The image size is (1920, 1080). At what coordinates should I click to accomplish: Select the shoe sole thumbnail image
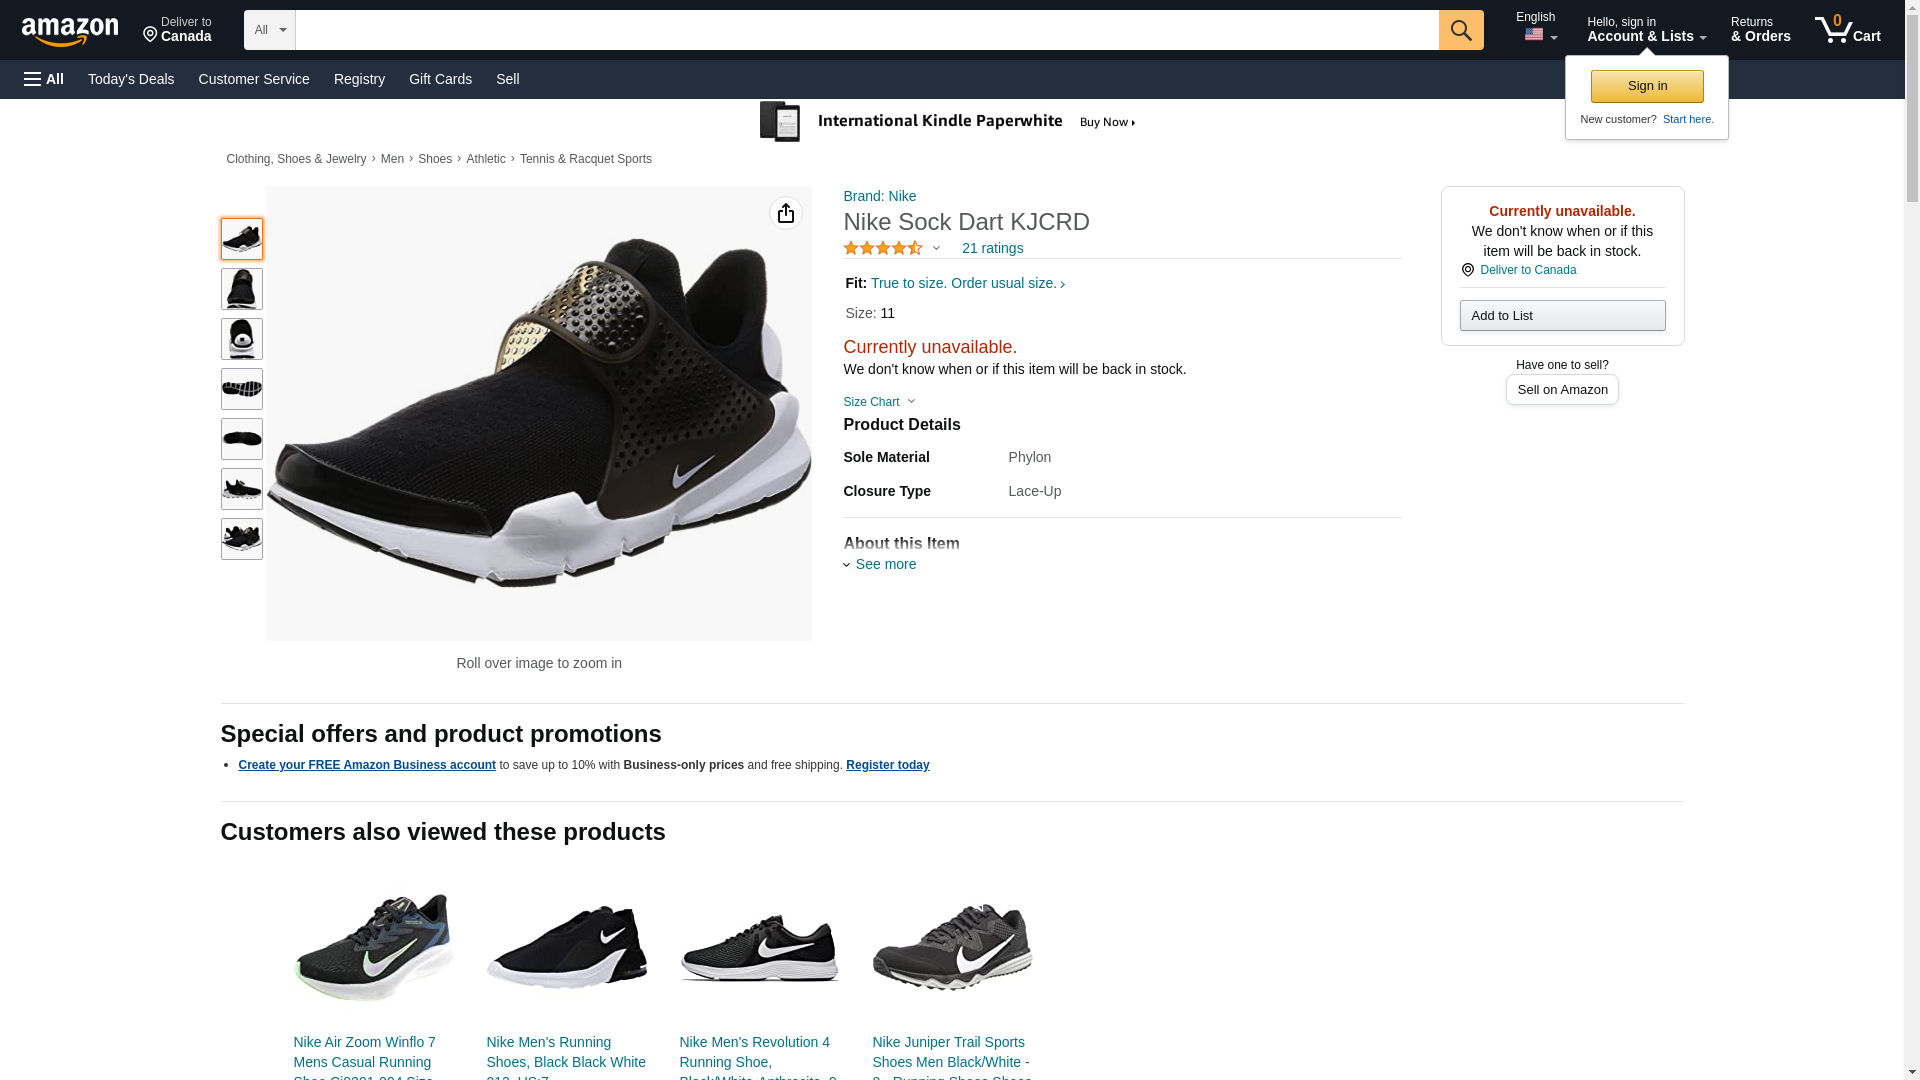point(242,389)
